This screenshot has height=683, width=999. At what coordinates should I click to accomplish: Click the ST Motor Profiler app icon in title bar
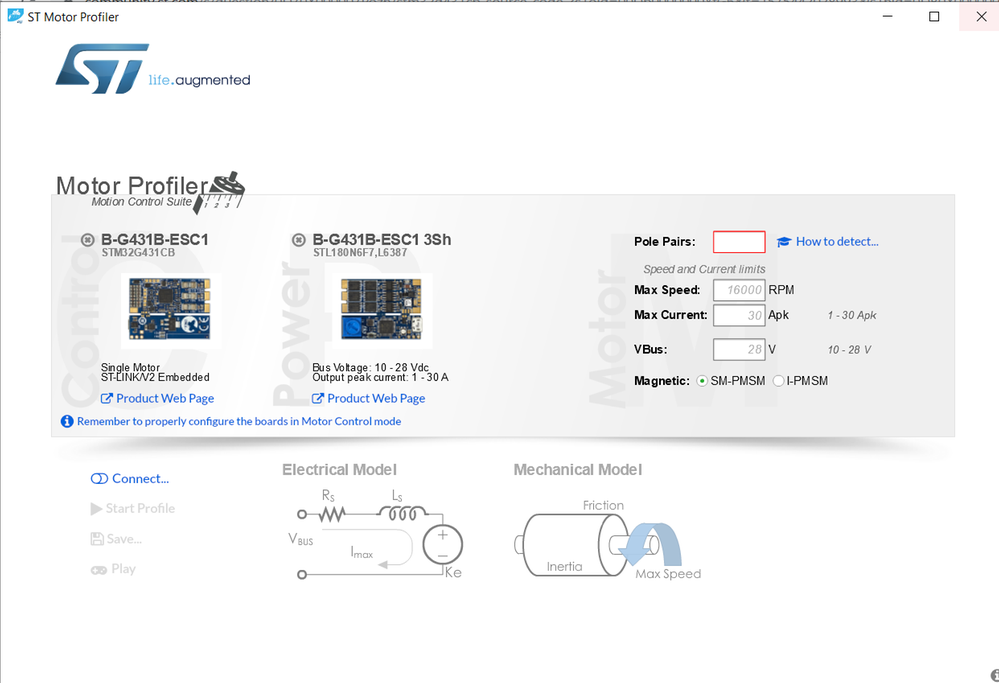pos(15,16)
